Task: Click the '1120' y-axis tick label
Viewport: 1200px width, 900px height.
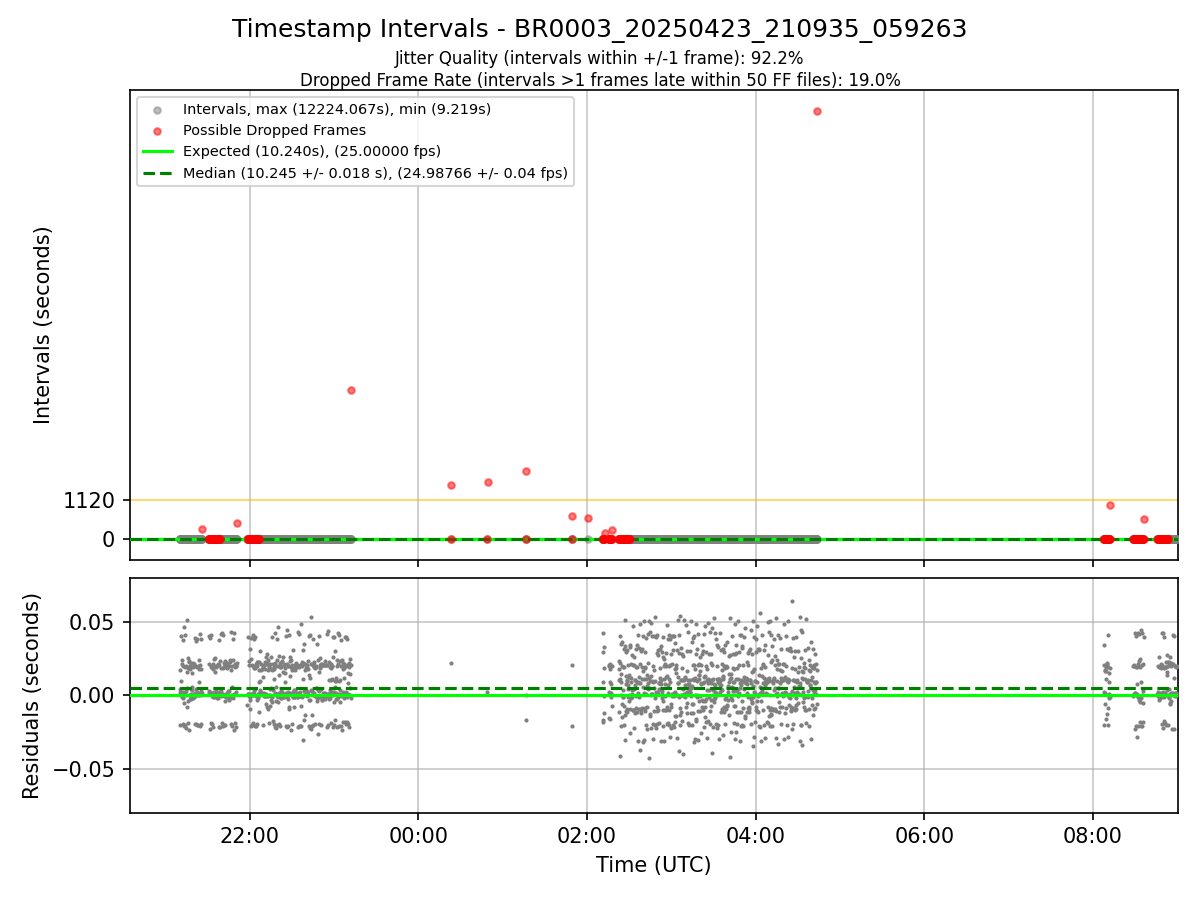Action: 89,500
